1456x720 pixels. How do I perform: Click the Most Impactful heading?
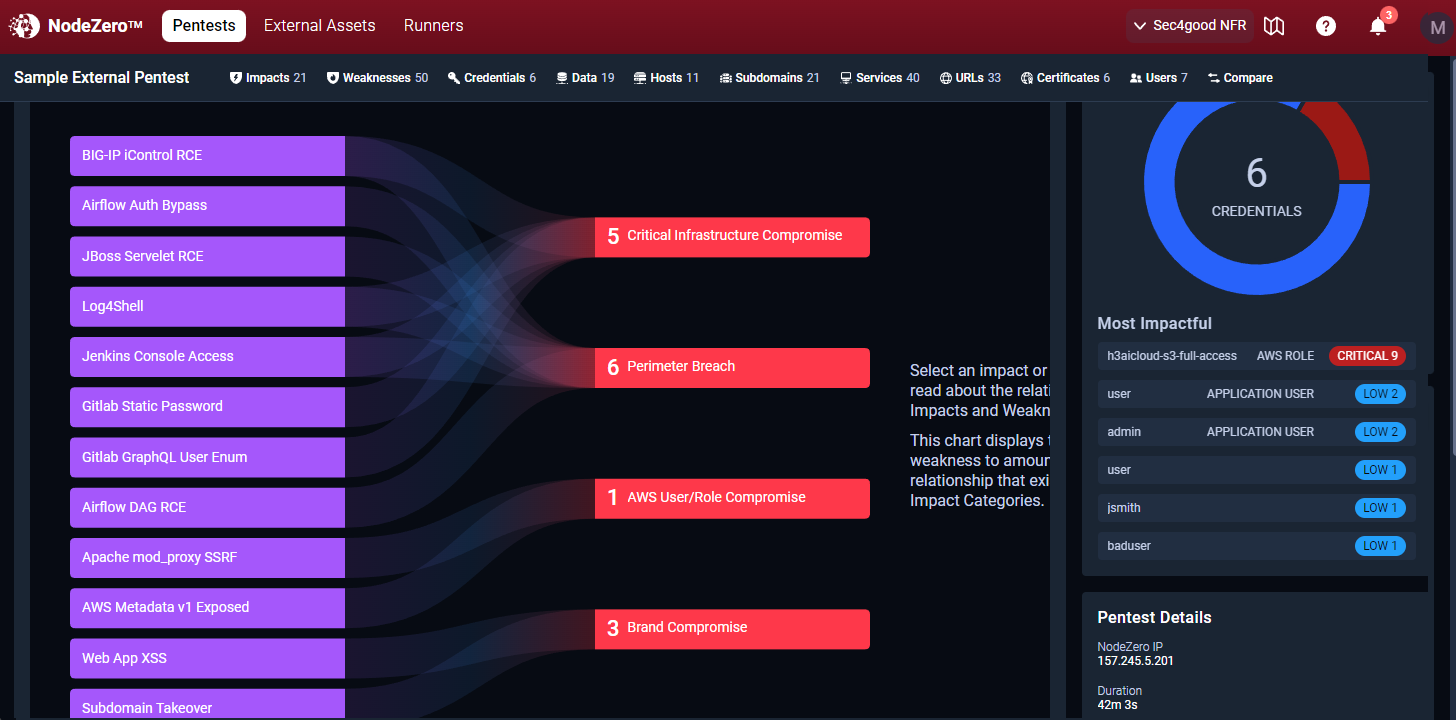tap(1154, 323)
